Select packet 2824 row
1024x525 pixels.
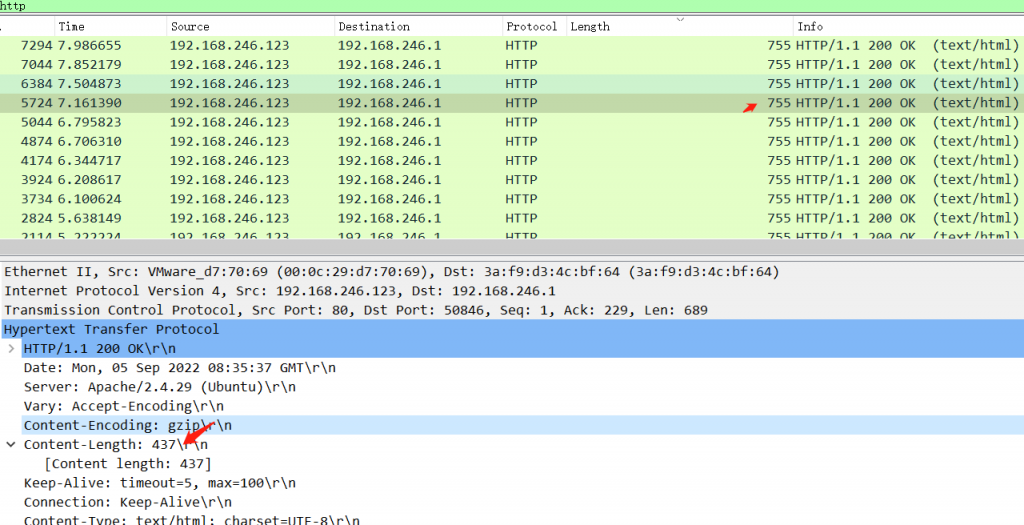tap(512, 218)
